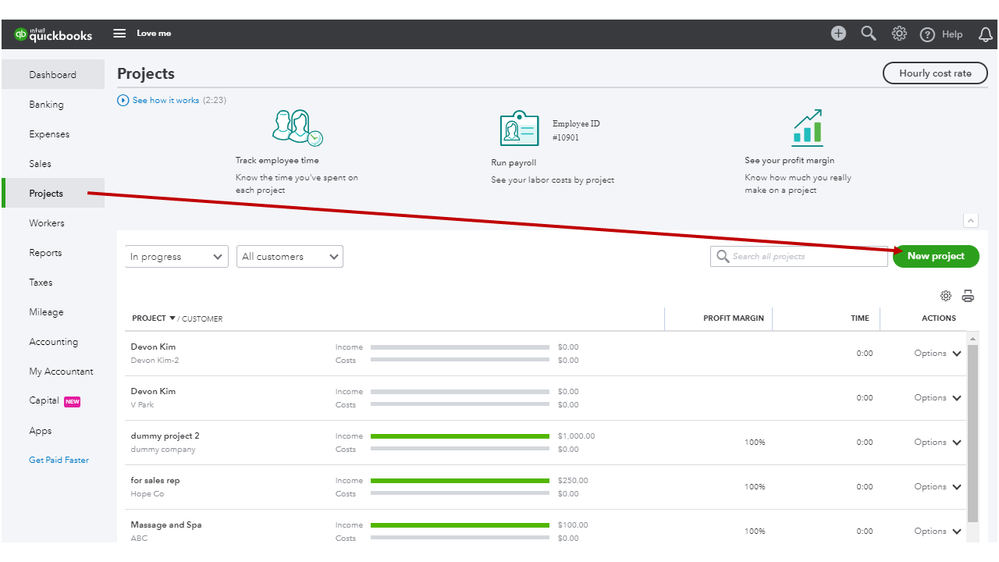
Task: Go to Reports in sidebar
Action: click(46, 253)
